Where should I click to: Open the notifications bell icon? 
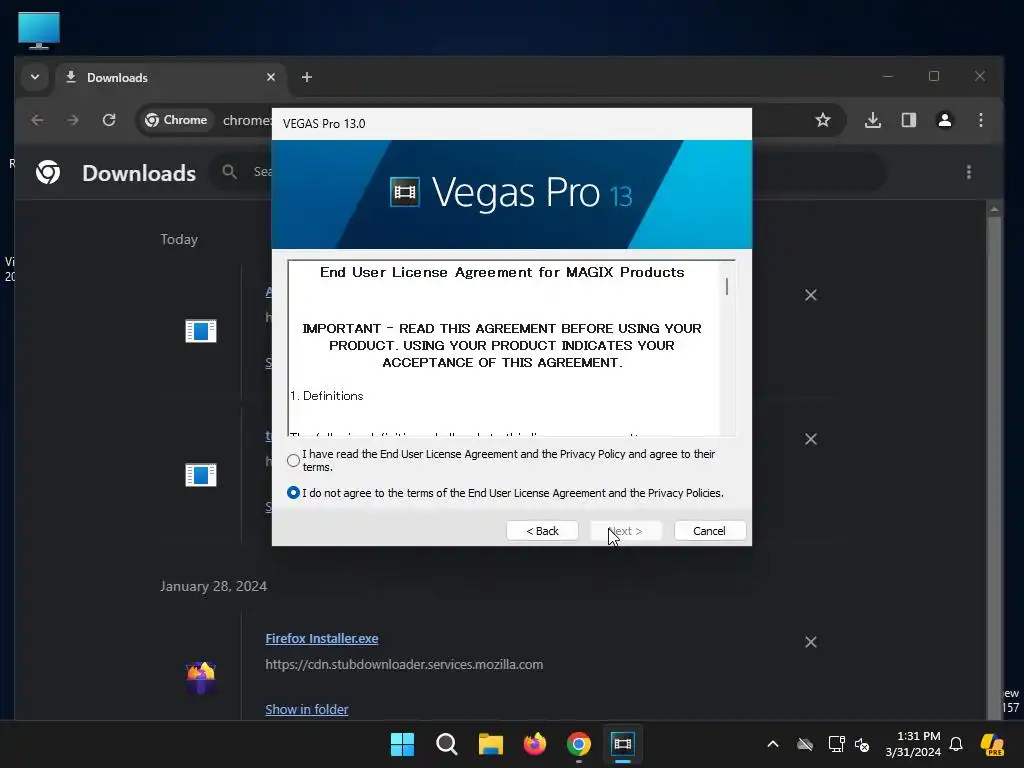coord(956,744)
